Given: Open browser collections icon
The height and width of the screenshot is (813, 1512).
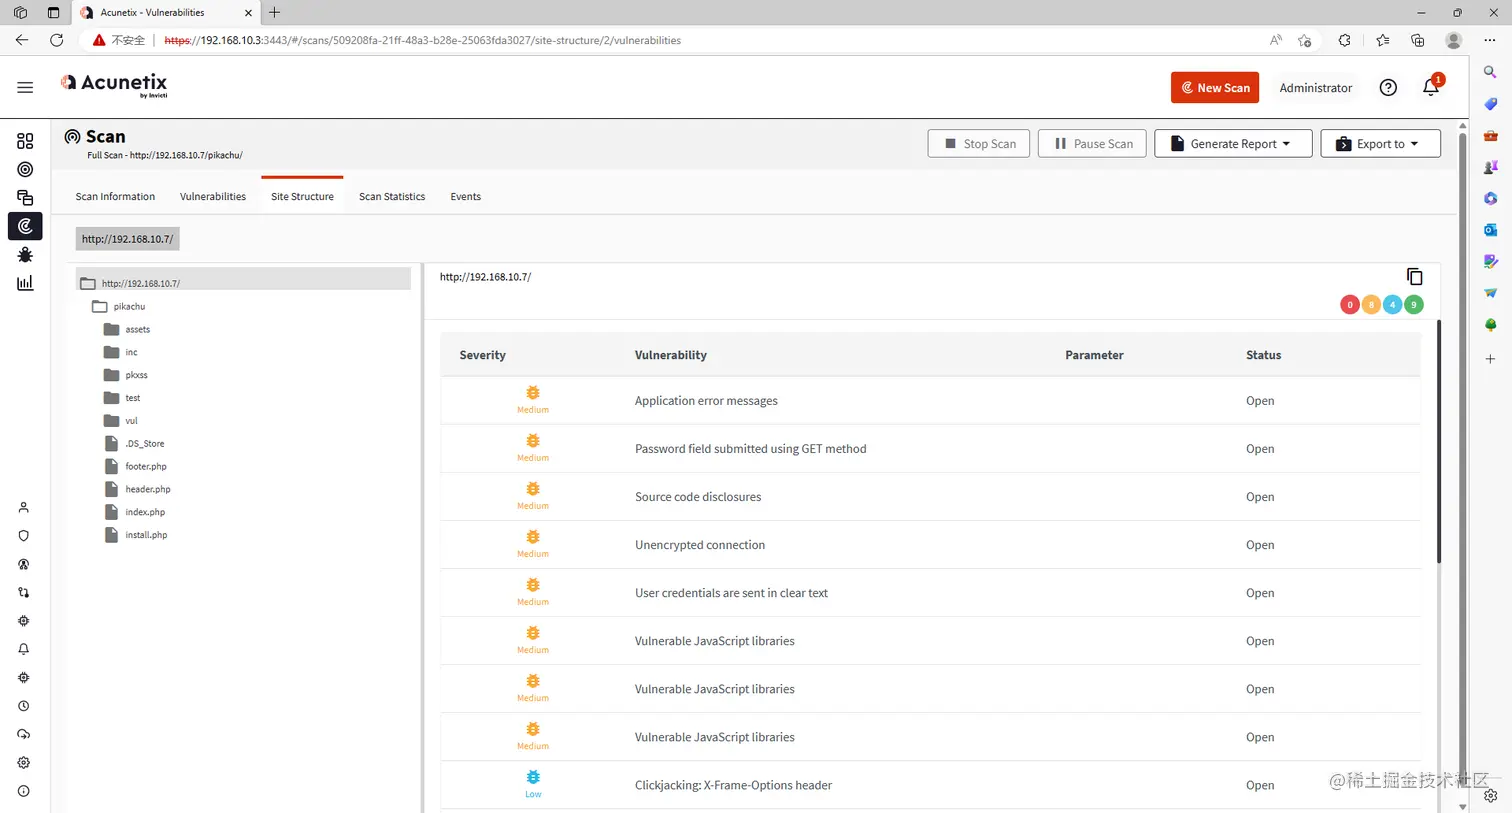Looking at the screenshot, I should click(x=1418, y=40).
